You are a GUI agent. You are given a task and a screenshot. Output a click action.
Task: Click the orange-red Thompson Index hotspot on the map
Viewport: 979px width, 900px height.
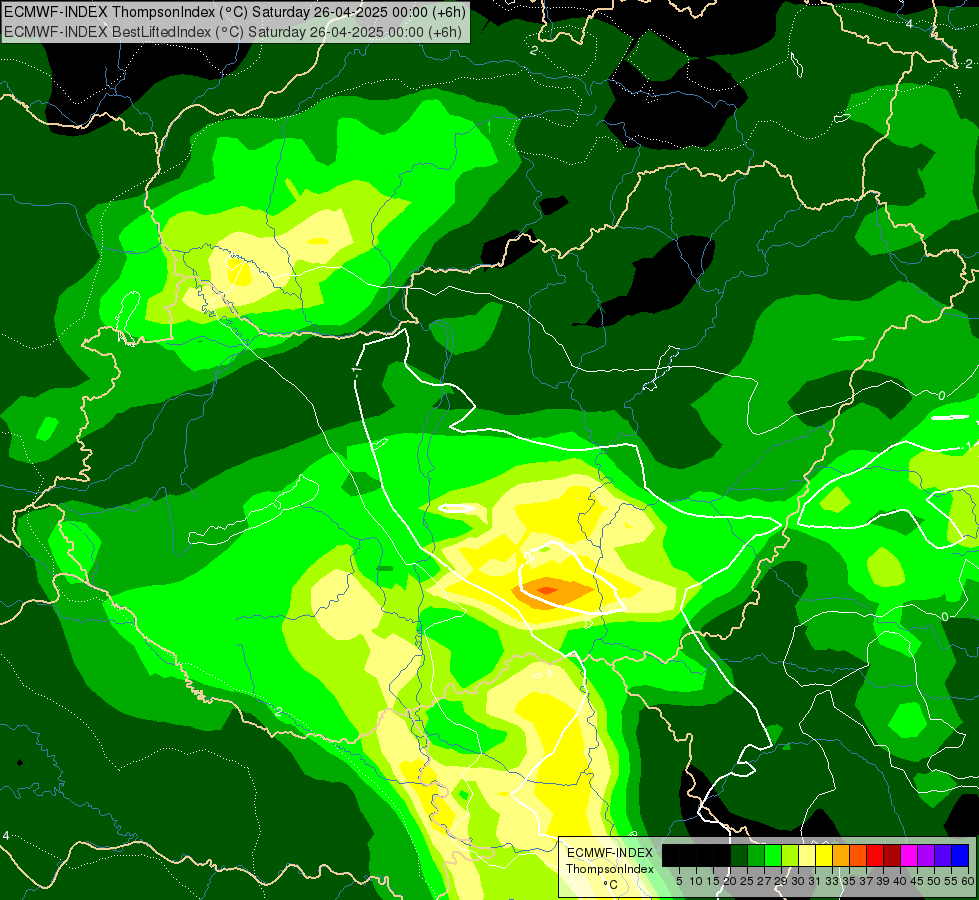pos(548,590)
